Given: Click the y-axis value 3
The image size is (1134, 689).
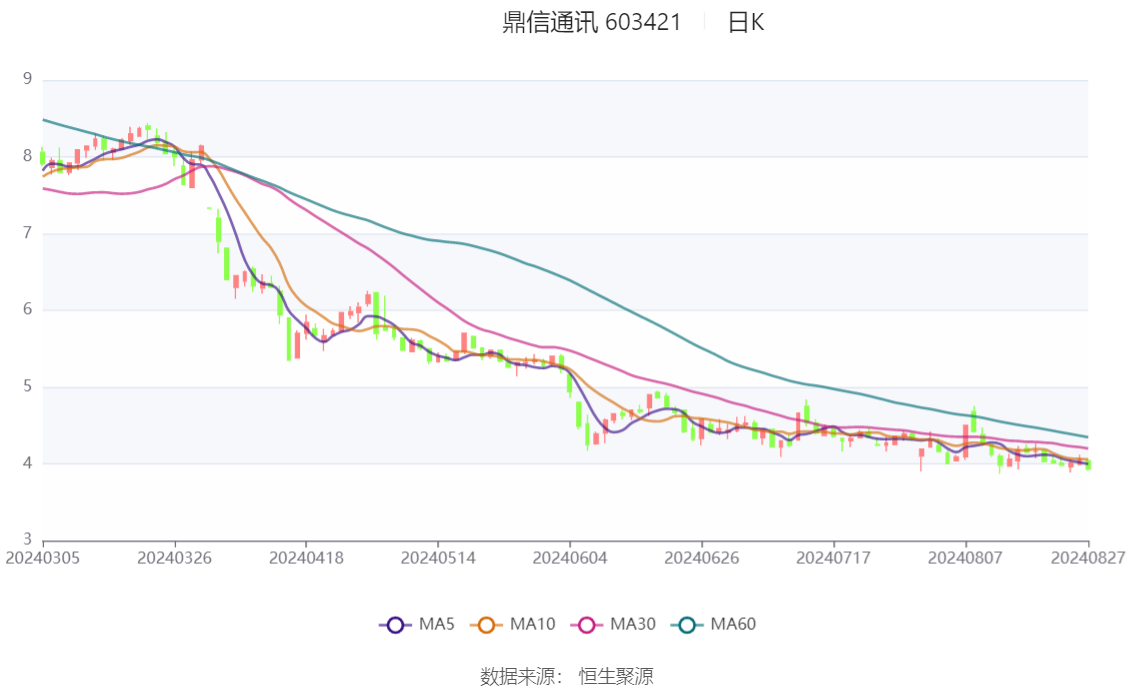Looking at the screenshot, I should [27, 539].
